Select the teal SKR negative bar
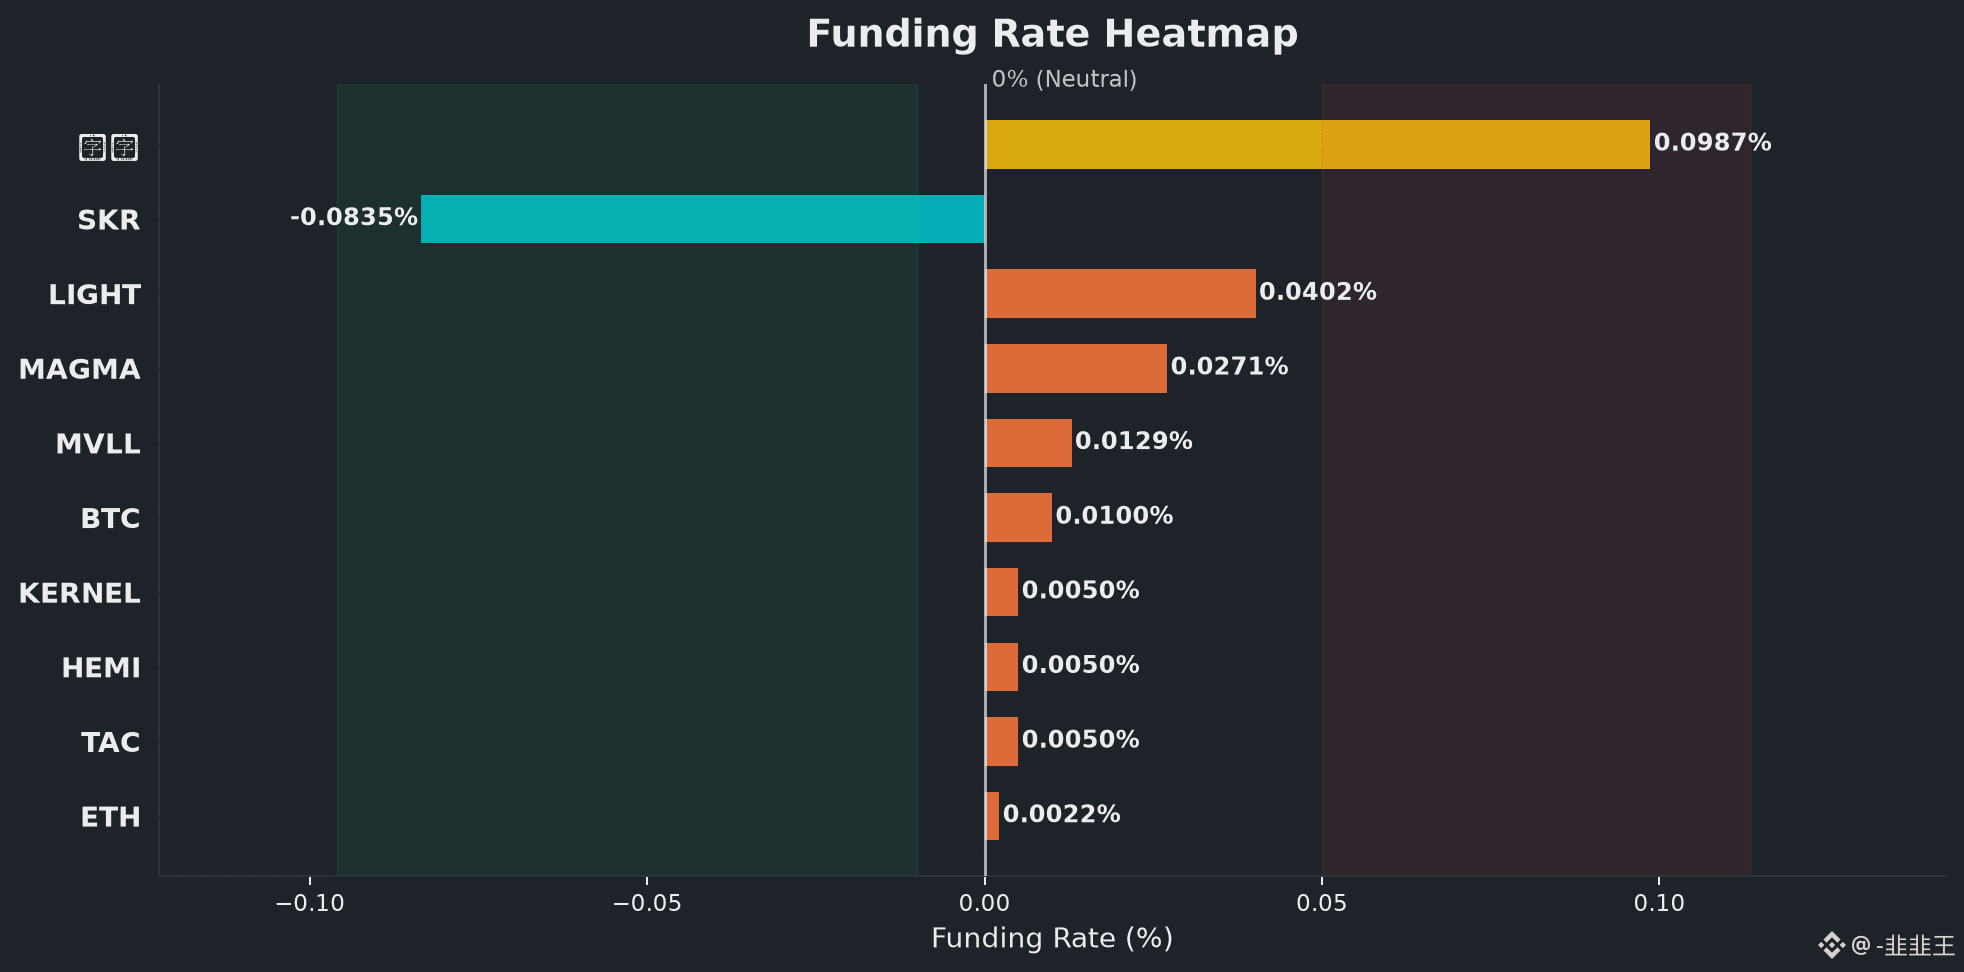 [x=703, y=219]
